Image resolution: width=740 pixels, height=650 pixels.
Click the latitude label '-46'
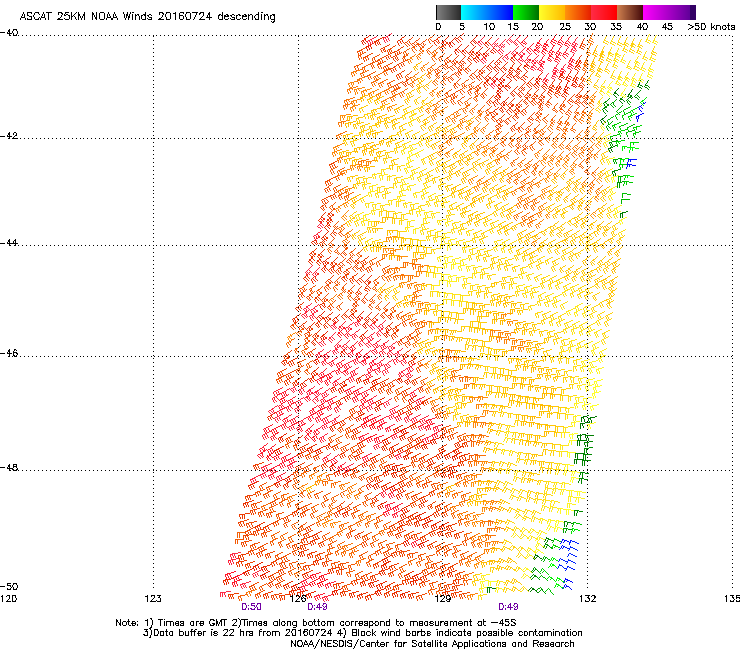coord(9,353)
